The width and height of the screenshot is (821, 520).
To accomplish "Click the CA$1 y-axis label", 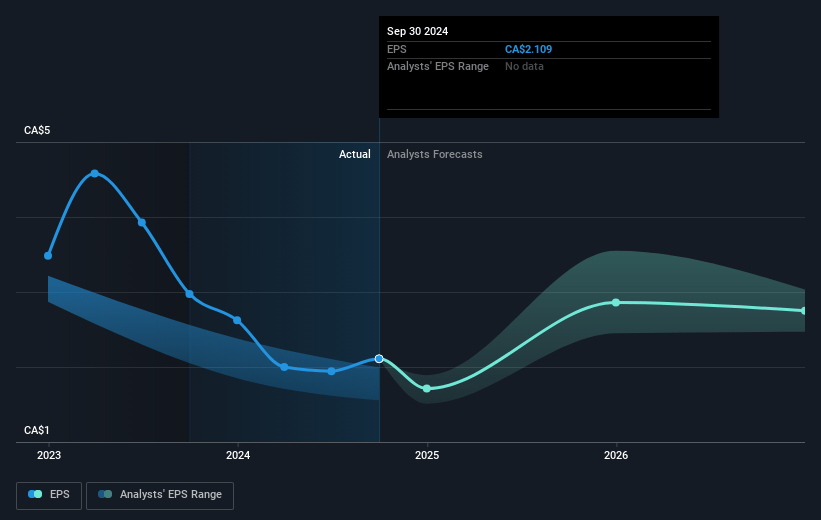I will click(37, 430).
